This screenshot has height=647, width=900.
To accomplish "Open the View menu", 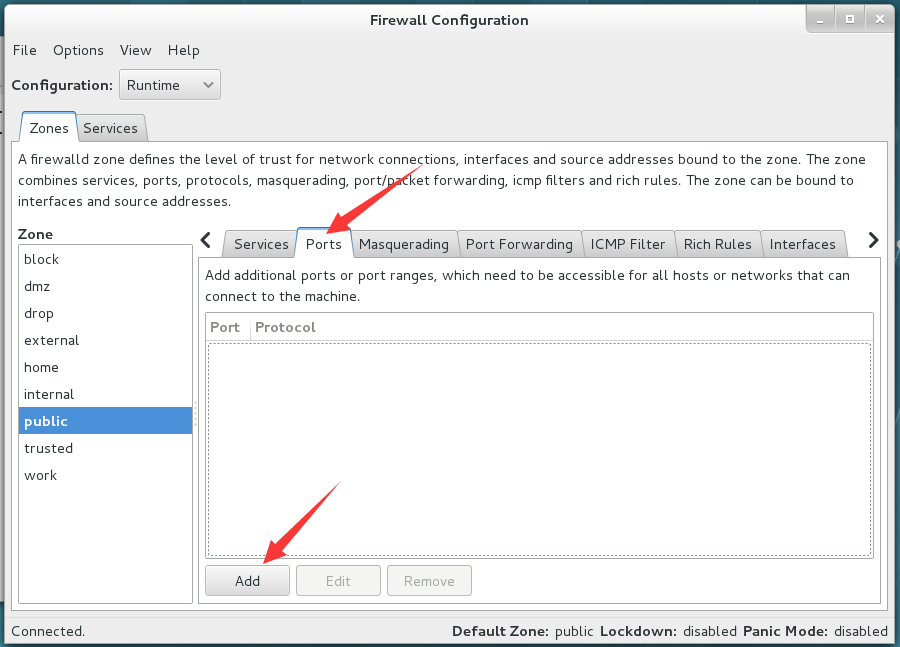I will coord(135,51).
